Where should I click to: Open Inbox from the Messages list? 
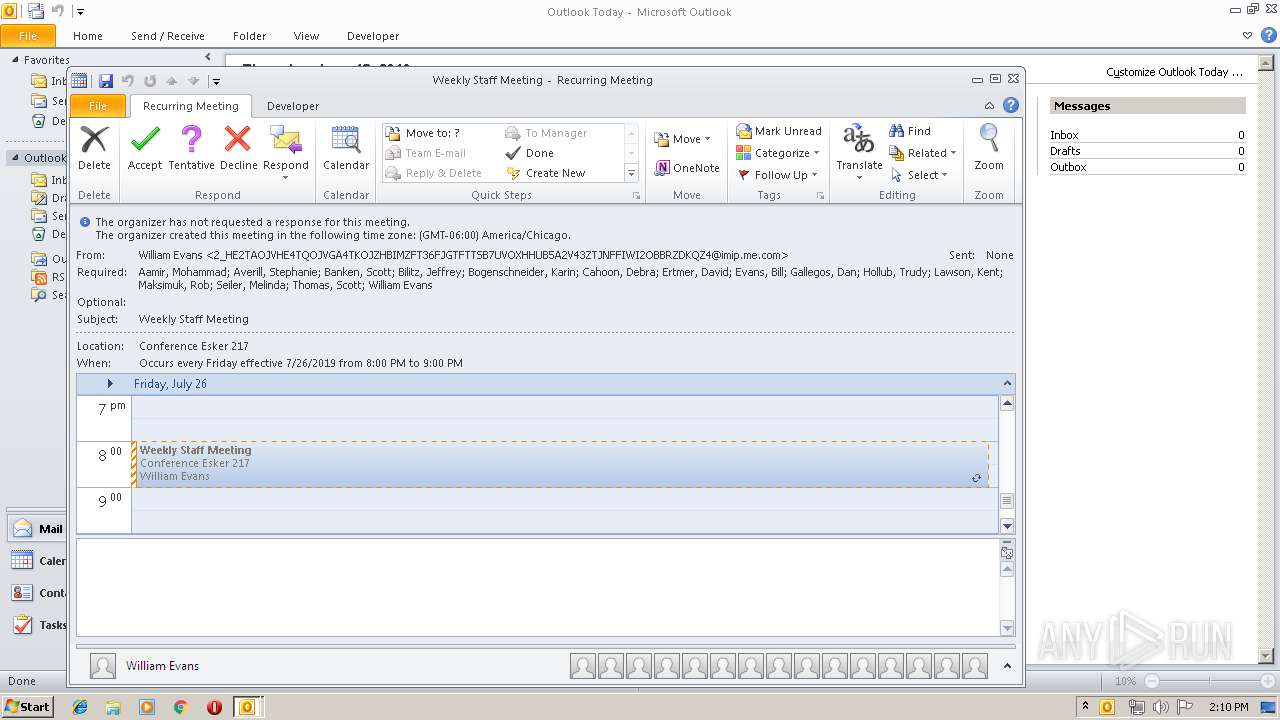[x=1064, y=135]
